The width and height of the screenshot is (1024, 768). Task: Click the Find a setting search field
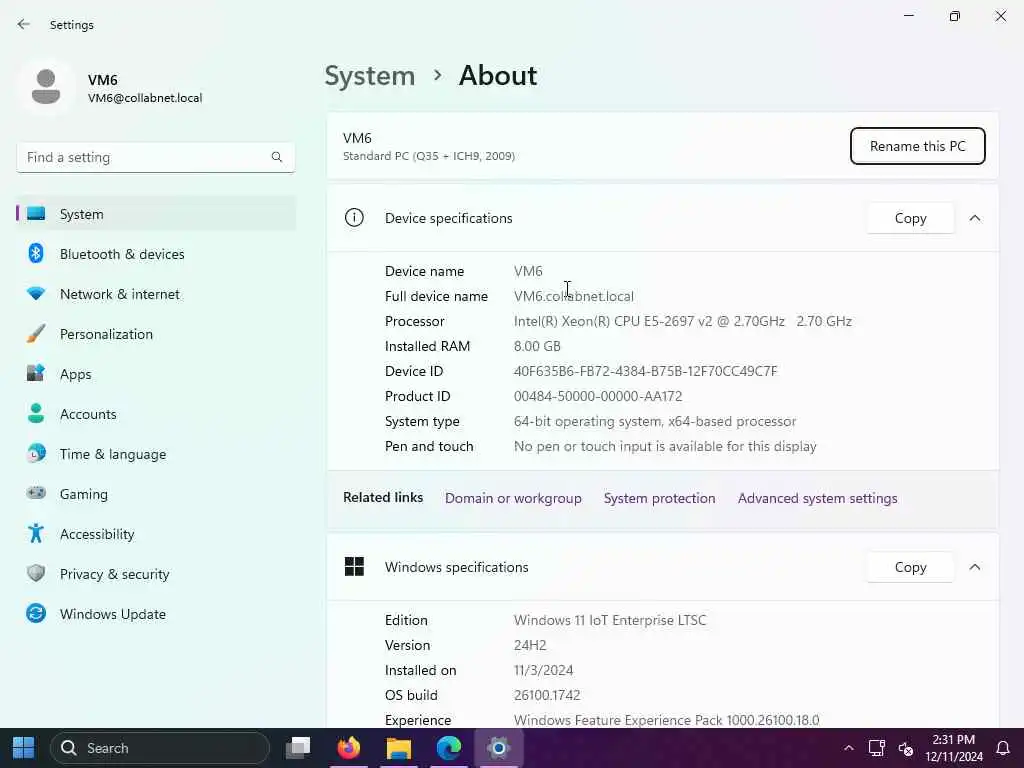pos(155,157)
